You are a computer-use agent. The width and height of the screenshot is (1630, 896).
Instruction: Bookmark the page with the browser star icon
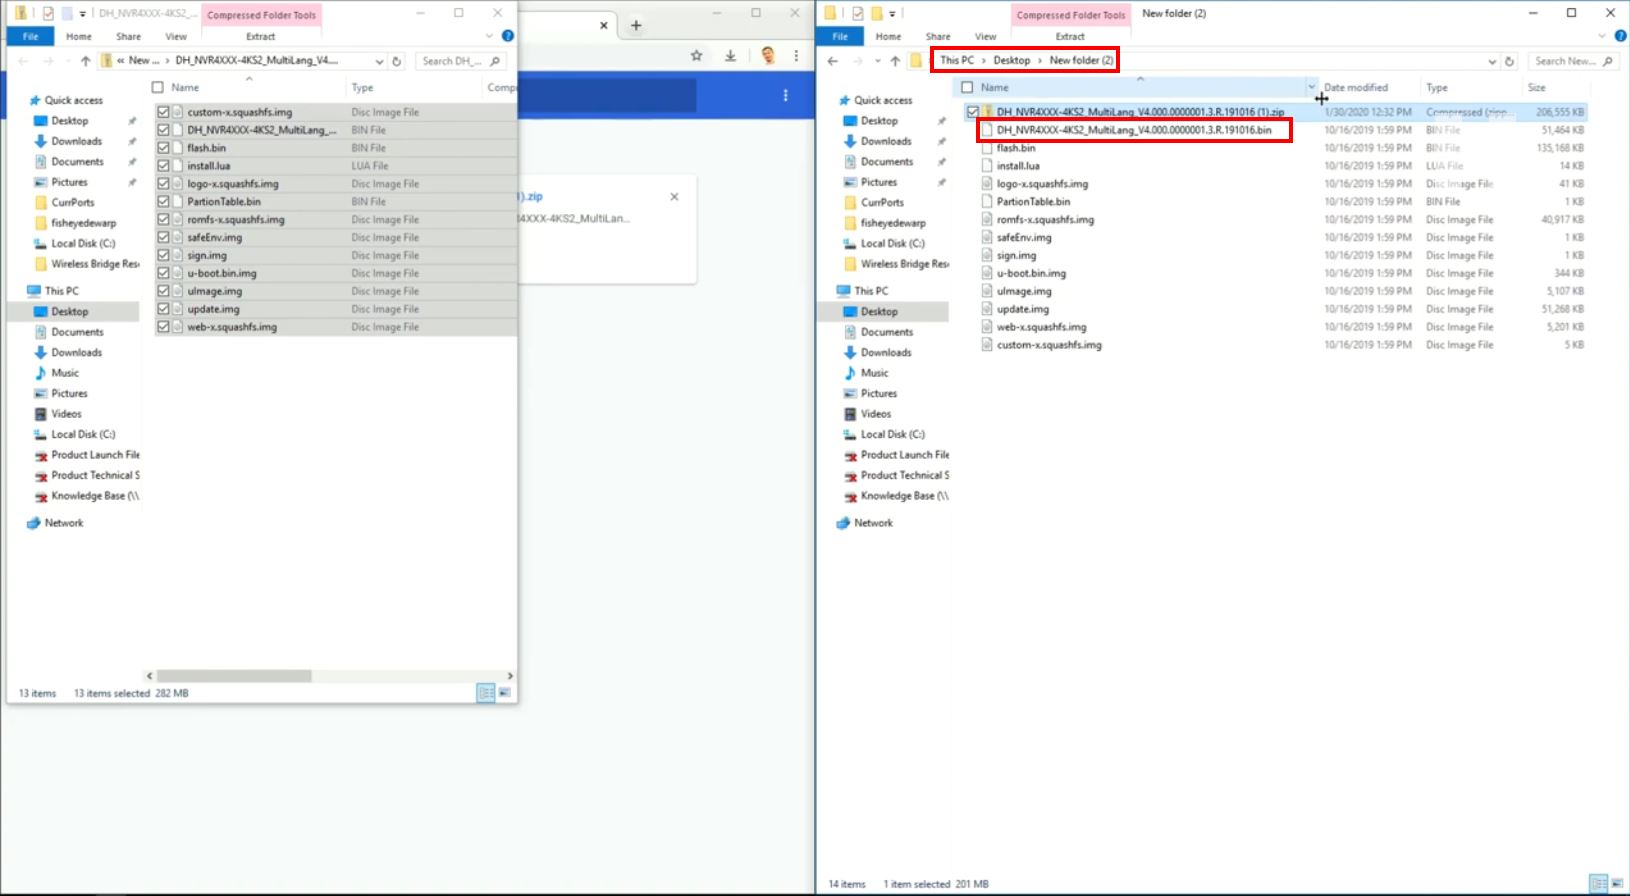coord(696,56)
